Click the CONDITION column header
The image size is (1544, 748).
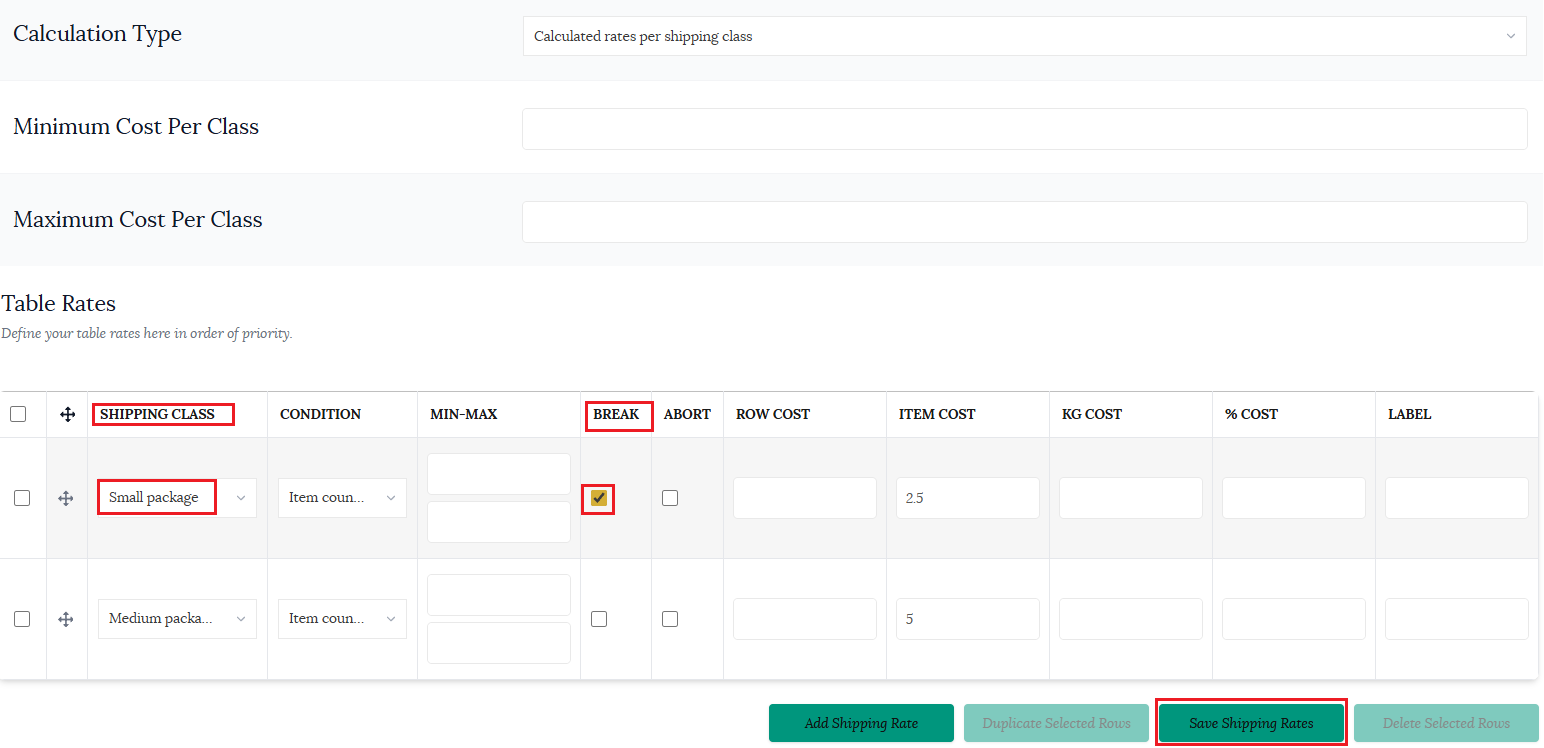320,414
